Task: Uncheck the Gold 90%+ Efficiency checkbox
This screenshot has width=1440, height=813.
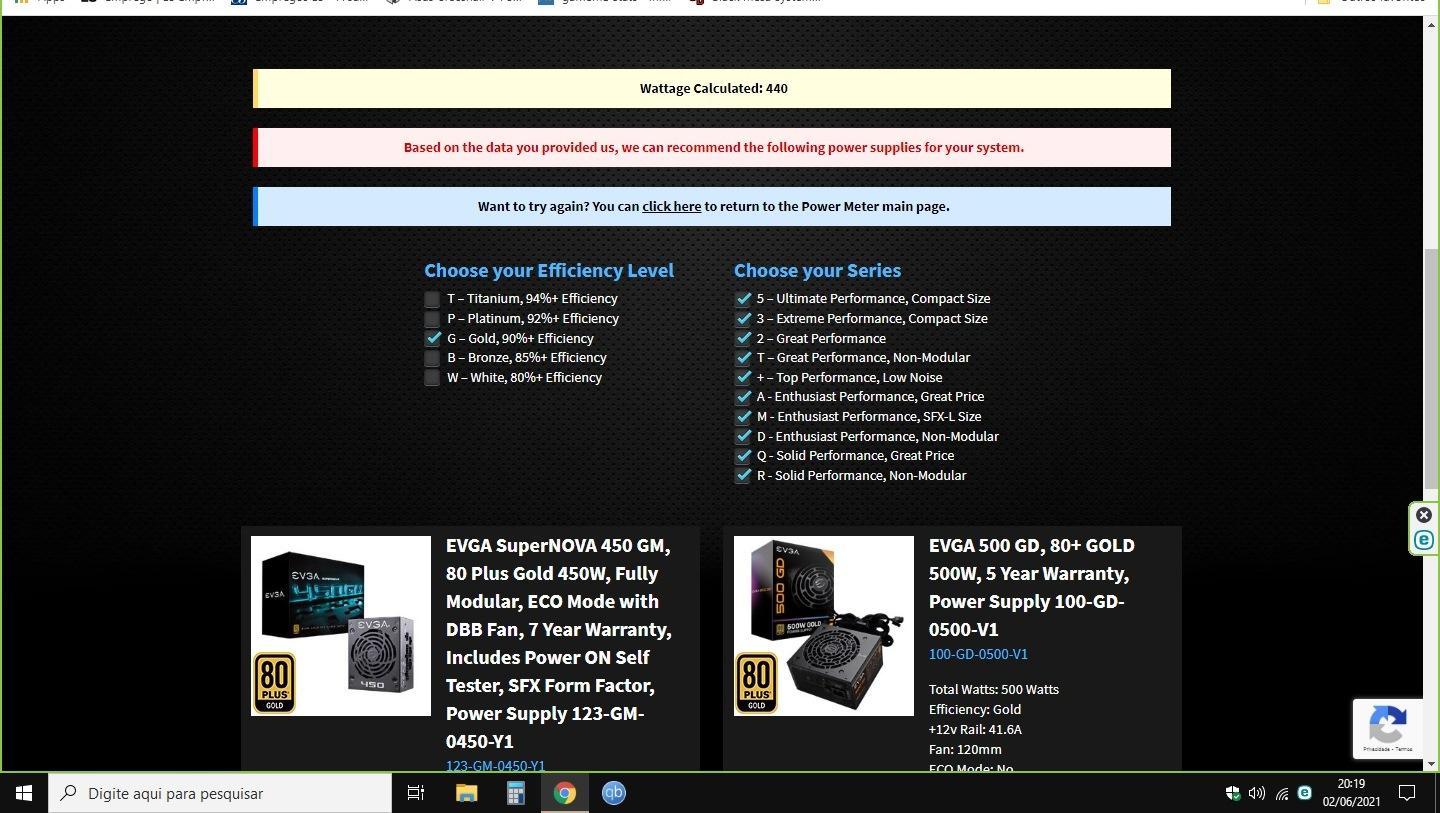Action: [432, 338]
